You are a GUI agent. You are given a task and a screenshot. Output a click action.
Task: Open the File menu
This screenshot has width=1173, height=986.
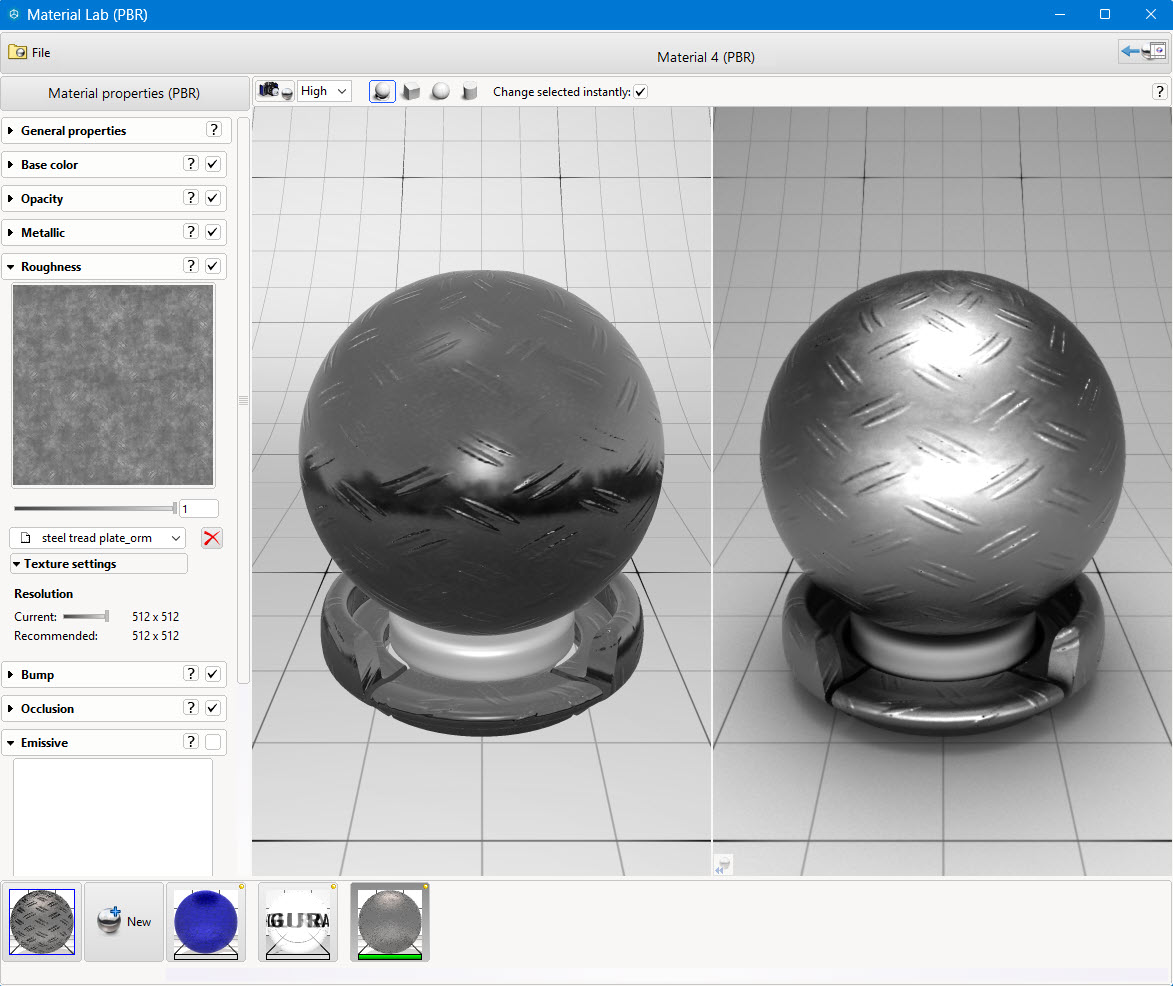(30, 52)
